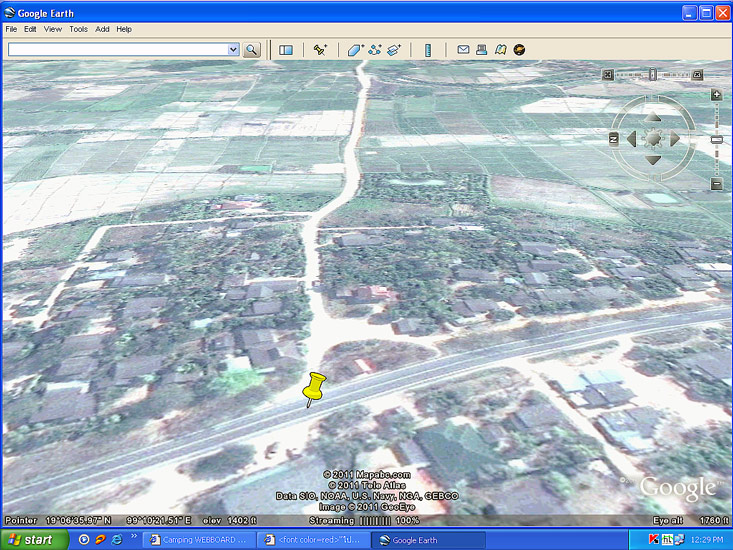The image size is (733, 550).
Task: Click the North reset N button on compass
Action: click(613, 139)
